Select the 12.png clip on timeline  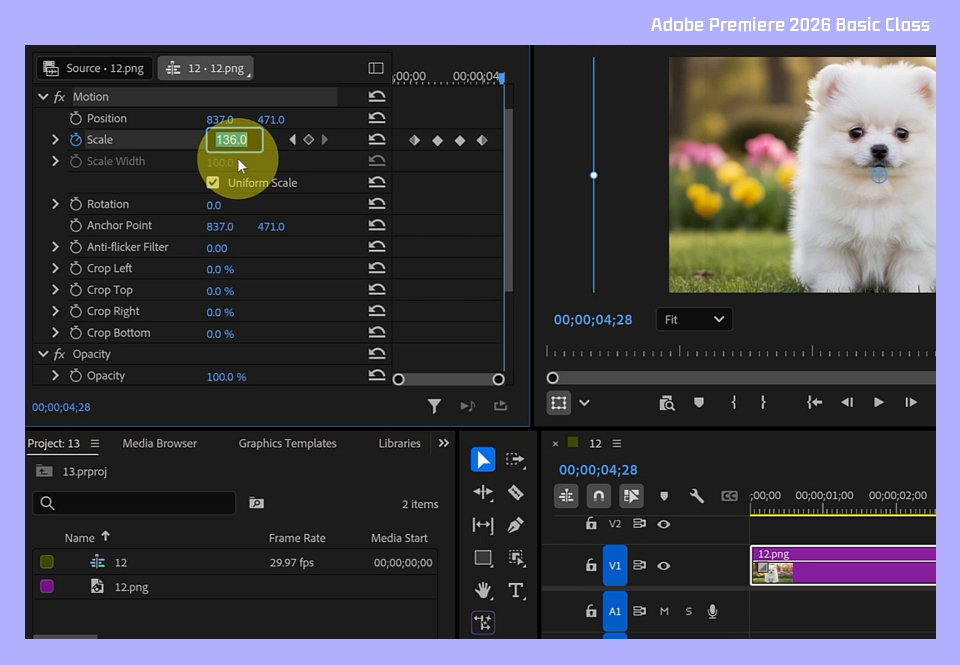[x=843, y=565]
